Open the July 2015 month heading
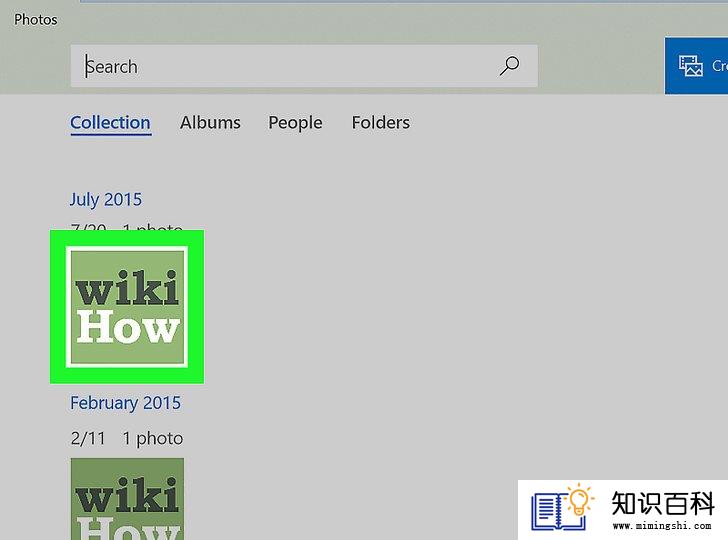 106,200
